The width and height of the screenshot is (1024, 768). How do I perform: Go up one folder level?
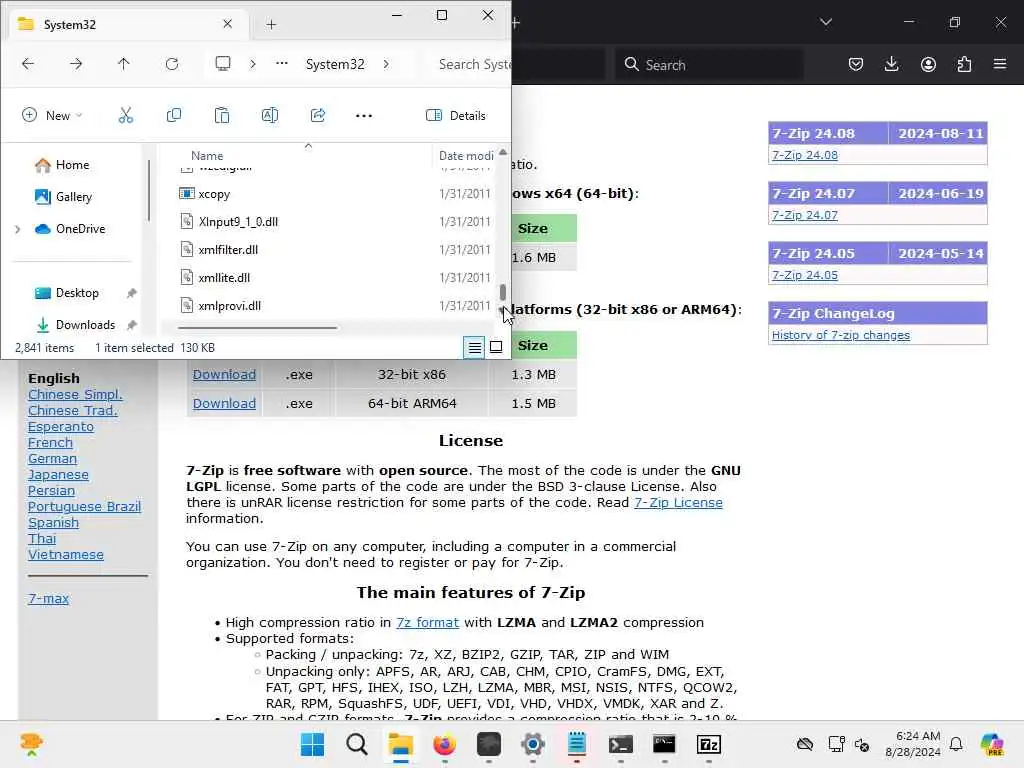[x=123, y=64]
